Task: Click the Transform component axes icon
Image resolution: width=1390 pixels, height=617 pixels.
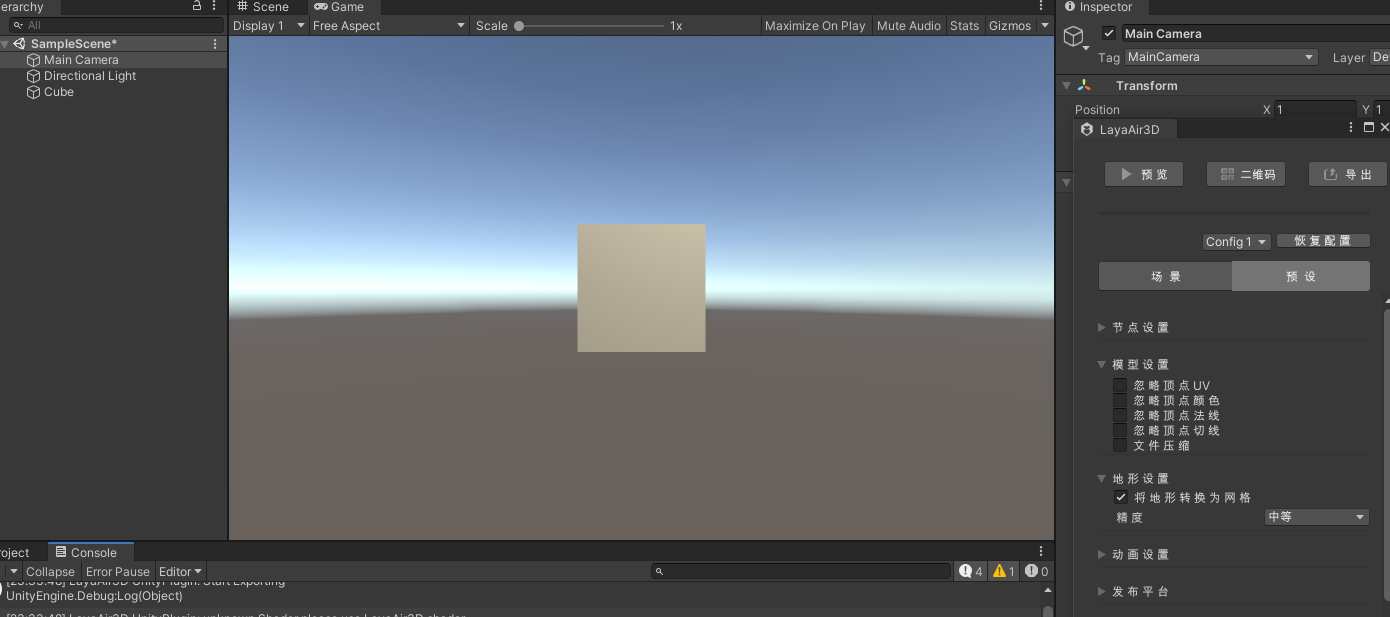Action: pos(1084,86)
